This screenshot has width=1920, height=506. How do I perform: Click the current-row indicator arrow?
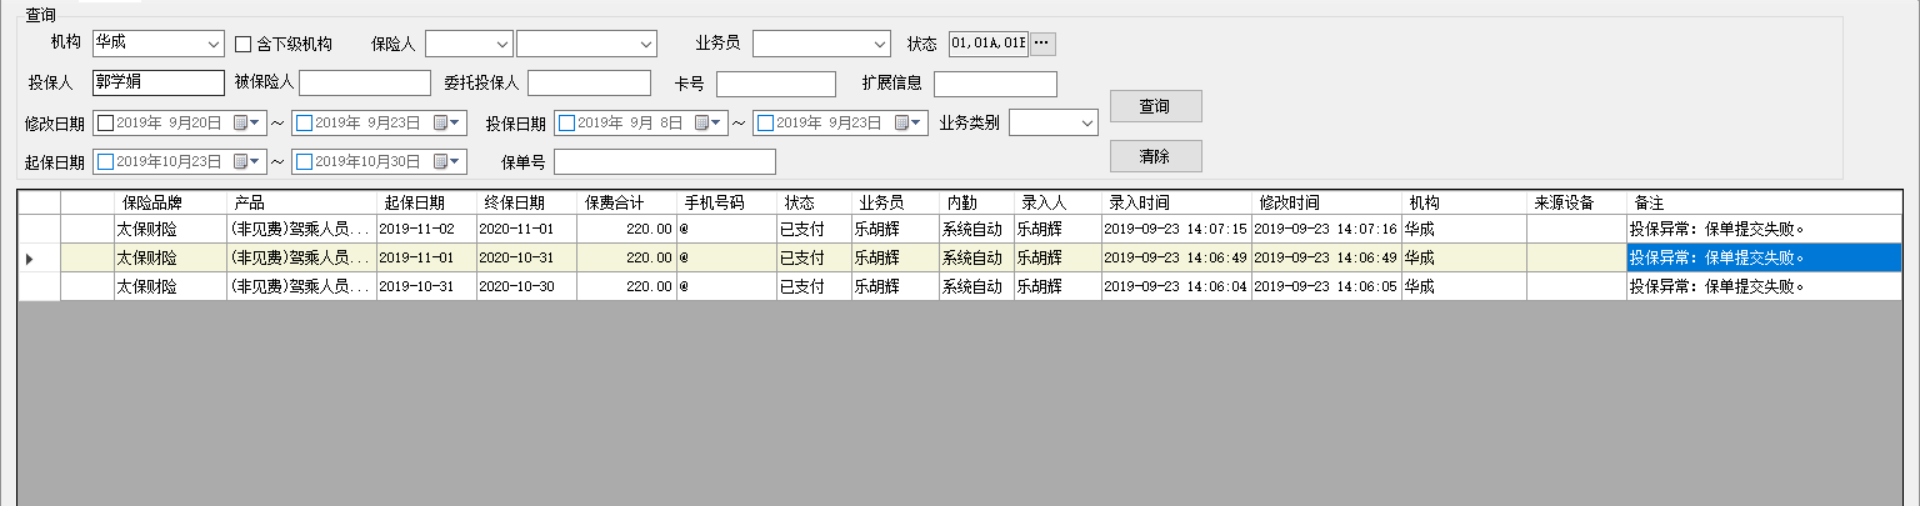coord(30,259)
